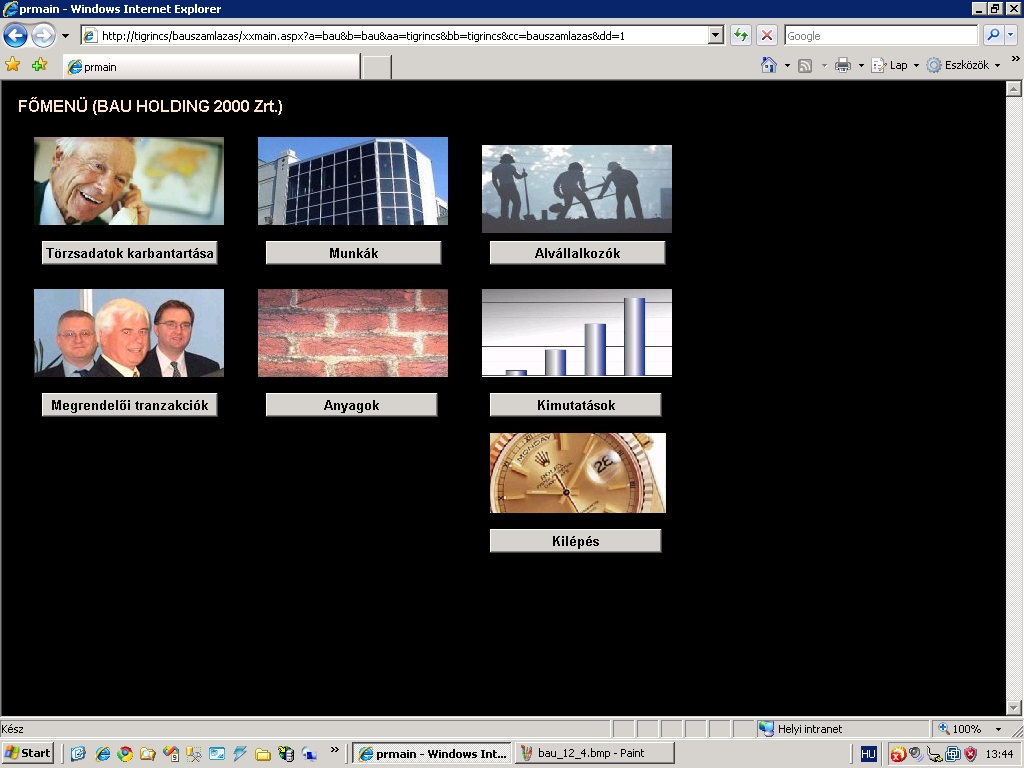Click the page scrollbar down arrow
1024x768 pixels.
(1014, 707)
